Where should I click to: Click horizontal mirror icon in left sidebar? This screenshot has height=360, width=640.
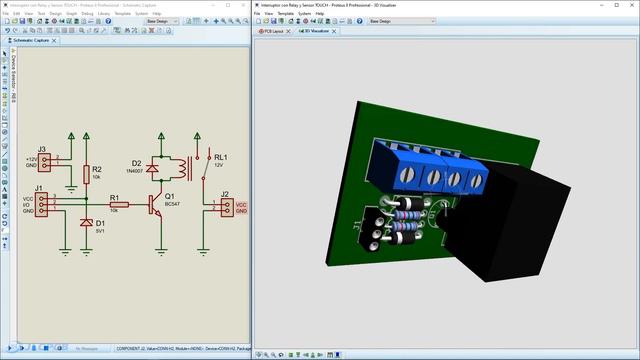4,238
